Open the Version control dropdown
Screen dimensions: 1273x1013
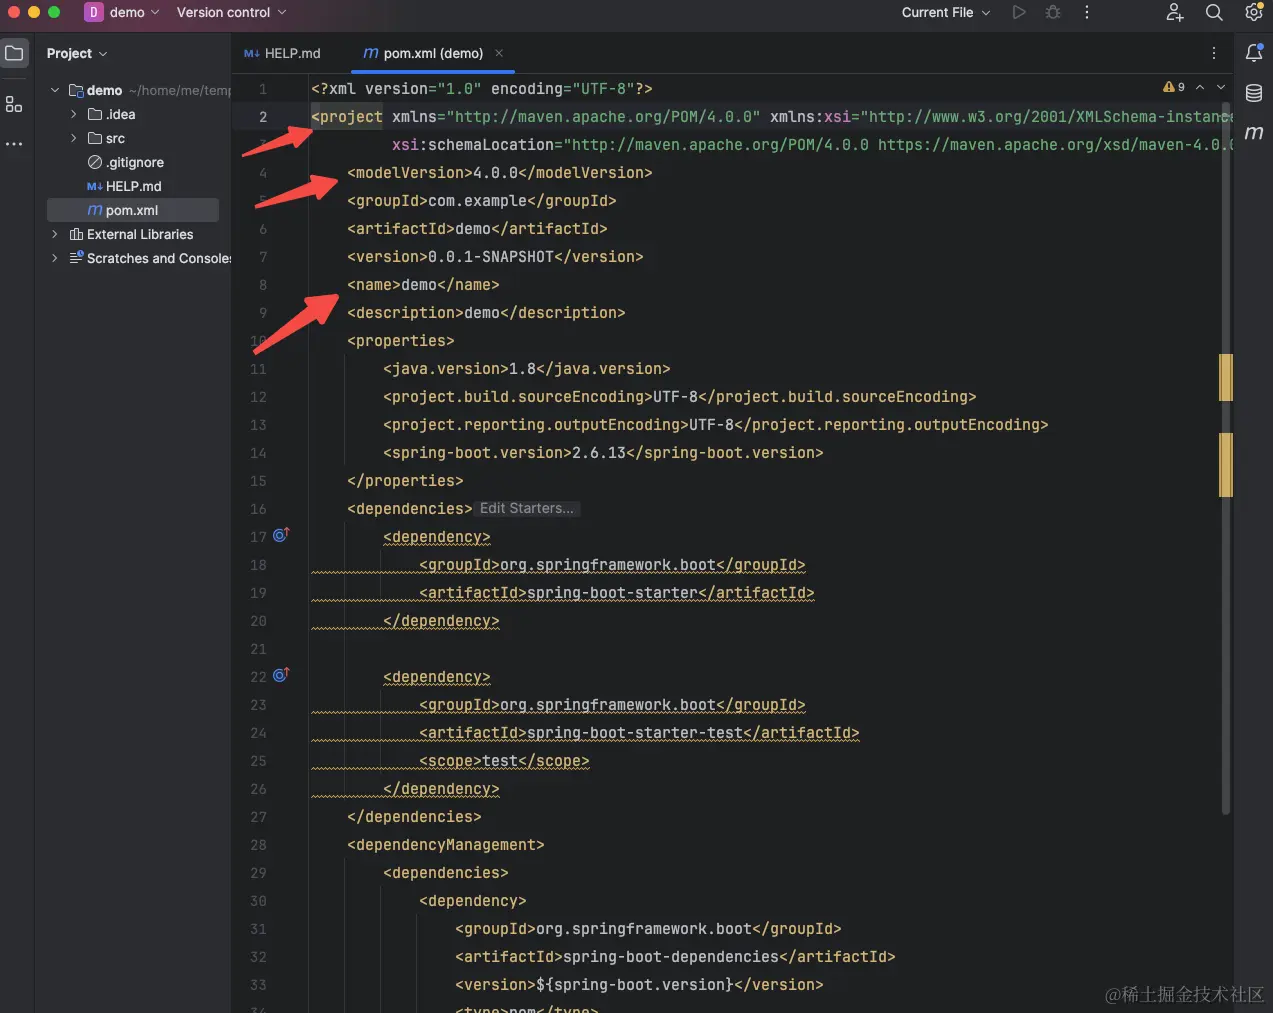point(231,12)
